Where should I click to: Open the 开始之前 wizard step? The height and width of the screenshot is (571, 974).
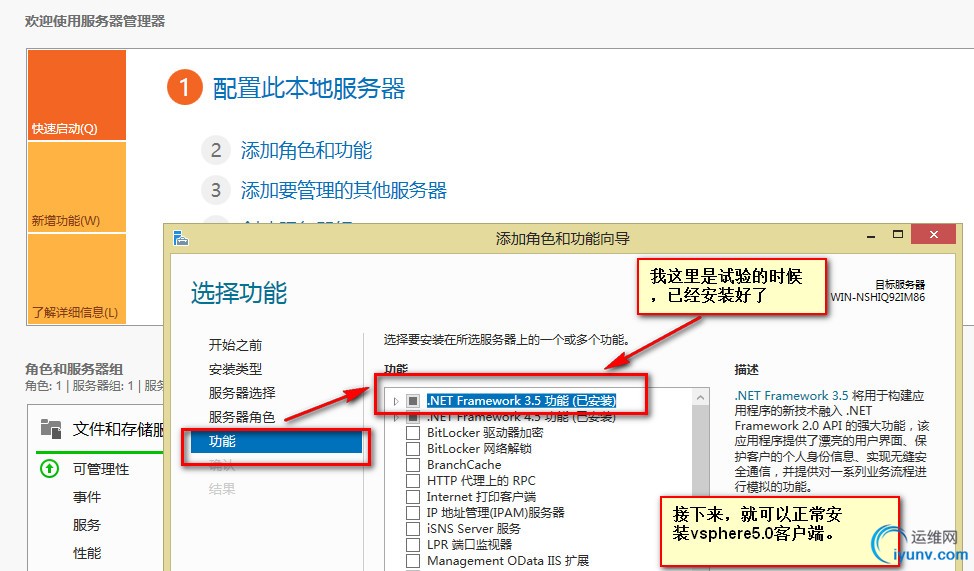pos(235,345)
